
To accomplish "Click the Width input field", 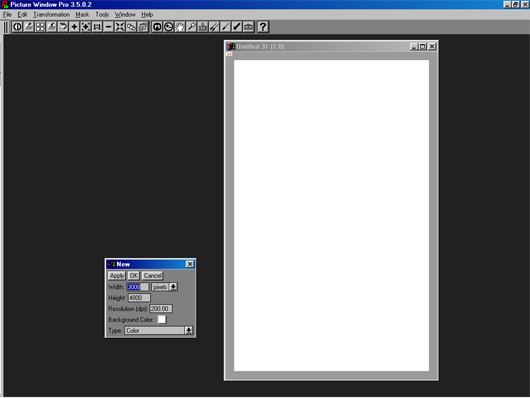I will pyautogui.click(x=138, y=287).
